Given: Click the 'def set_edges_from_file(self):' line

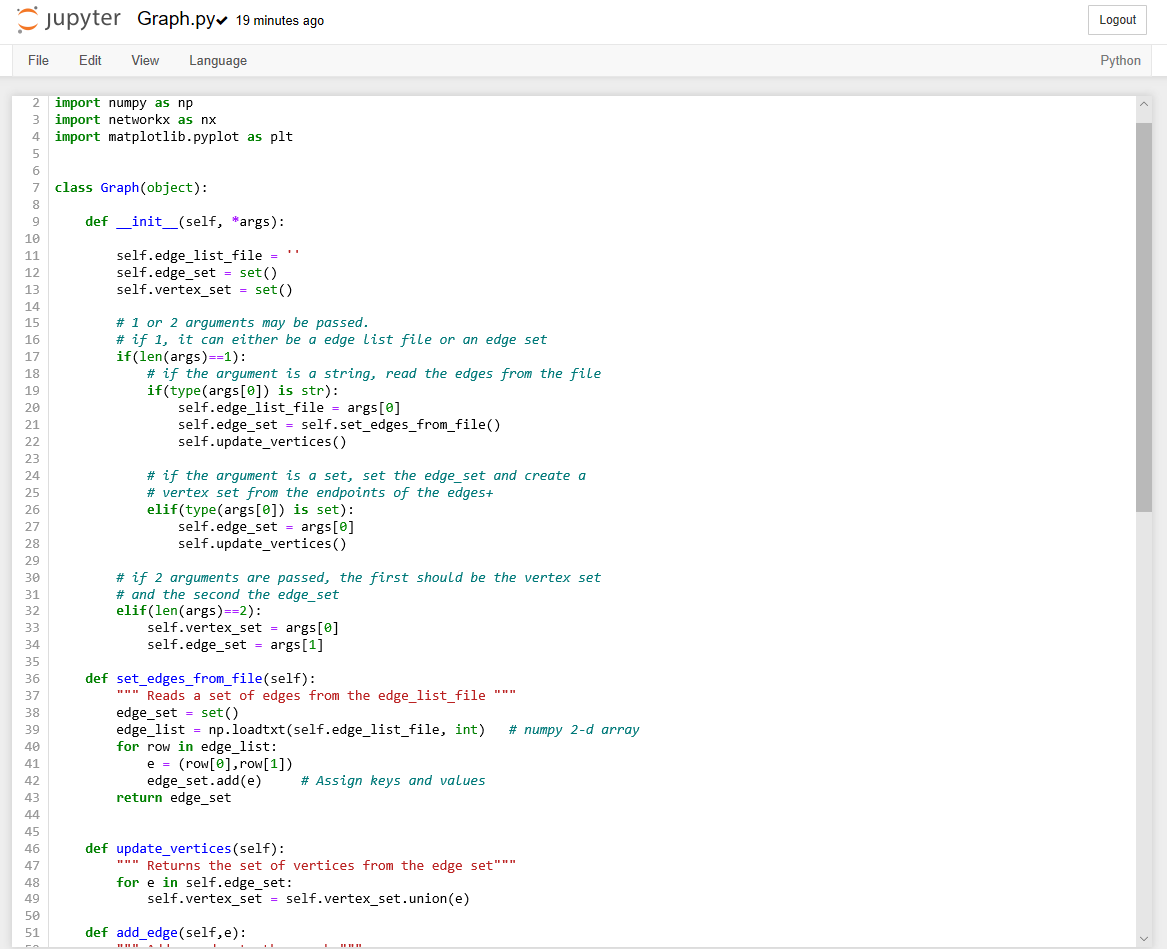Looking at the screenshot, I should pyautogui.click(x=200, y=679).
